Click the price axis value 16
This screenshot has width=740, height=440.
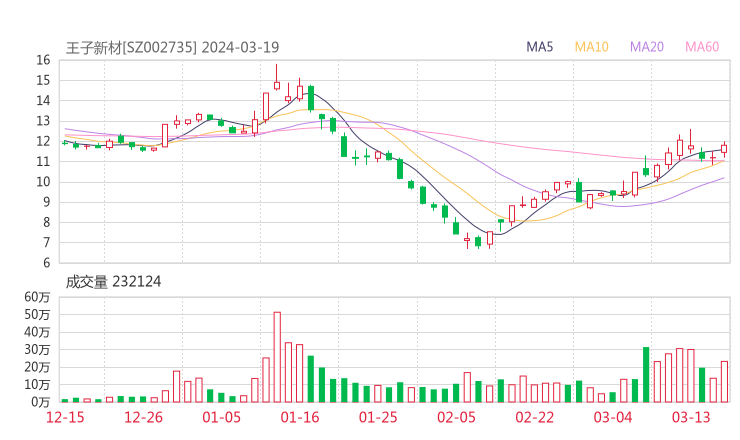(x=43, y=60)
